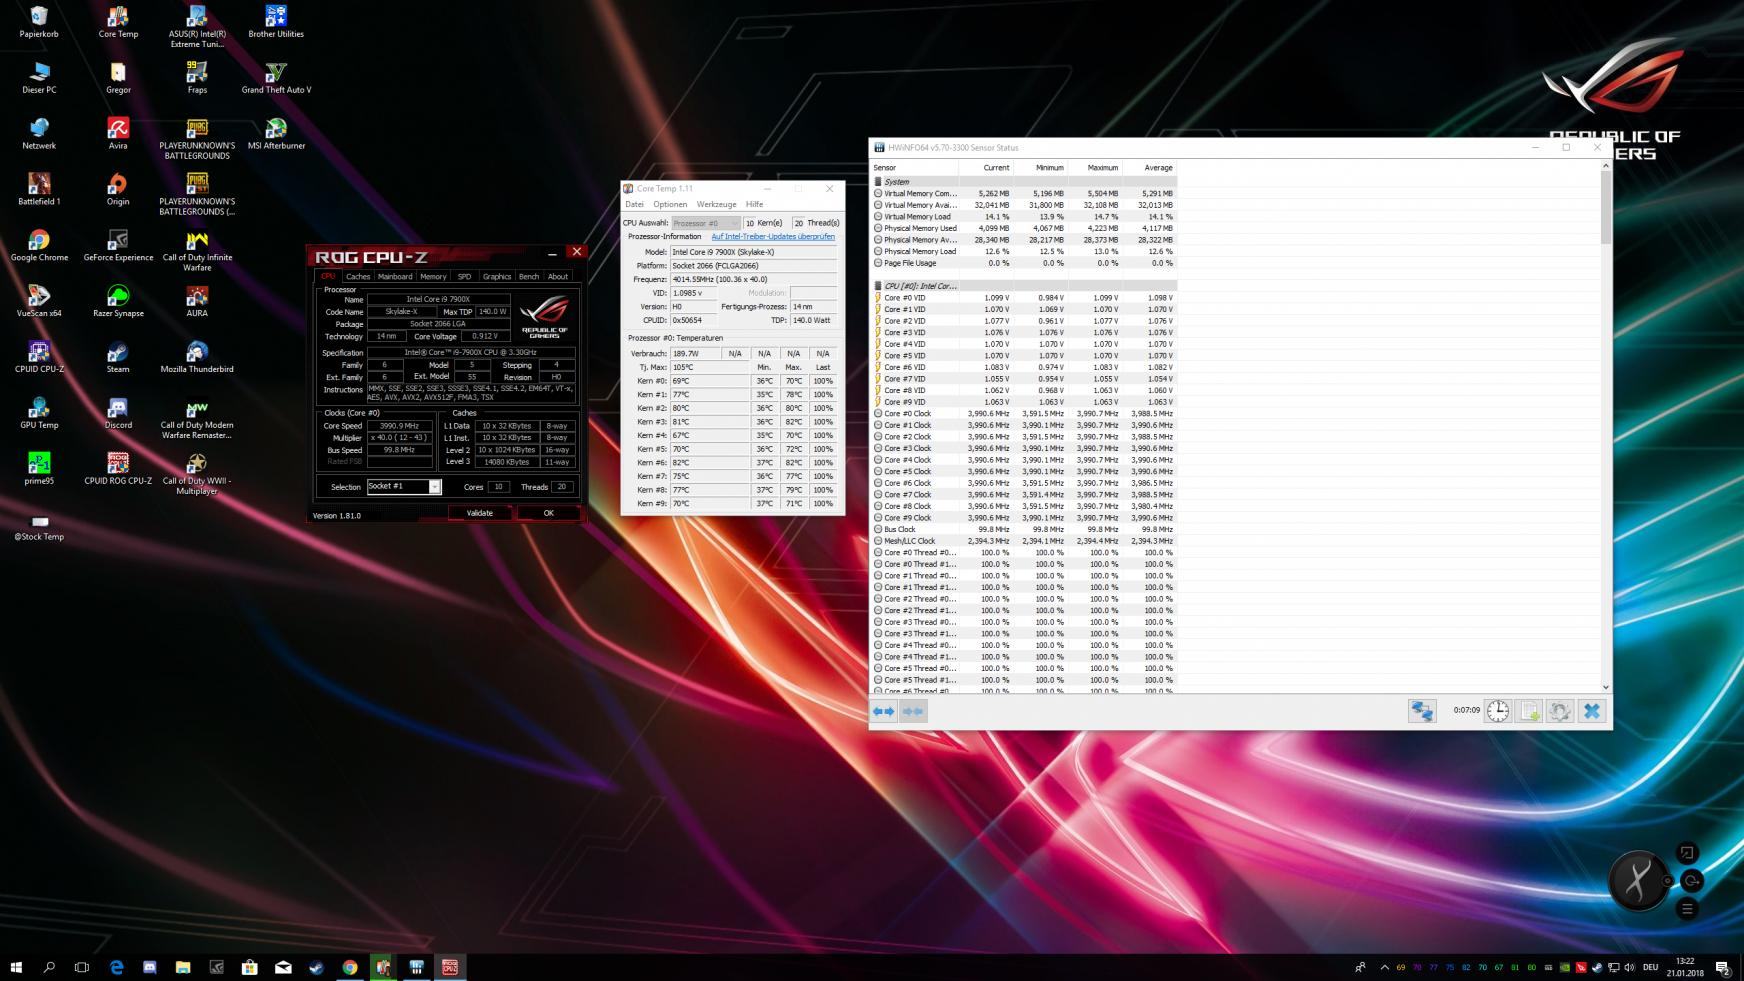
Task: Open File Explorer from the taskbar
Action: pos(183,967)
